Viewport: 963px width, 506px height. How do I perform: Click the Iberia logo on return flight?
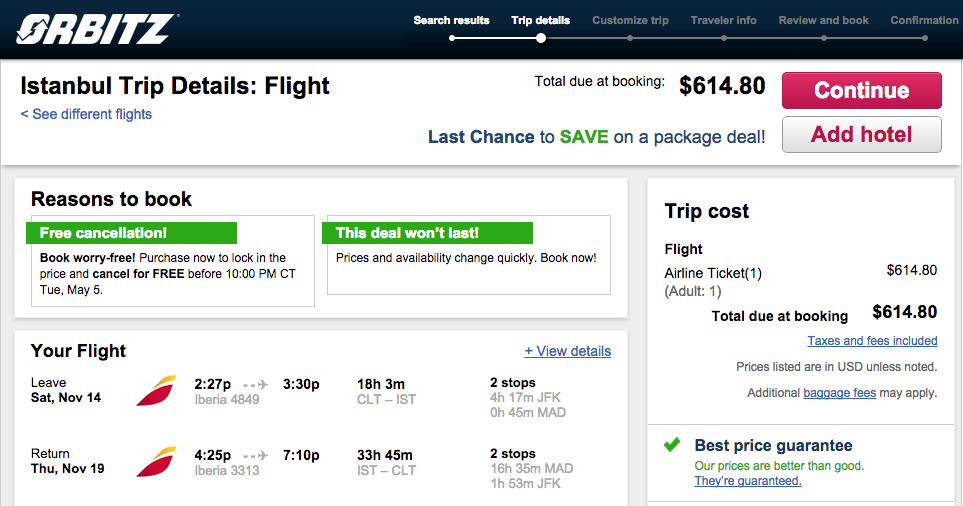(x=156, y=462)
